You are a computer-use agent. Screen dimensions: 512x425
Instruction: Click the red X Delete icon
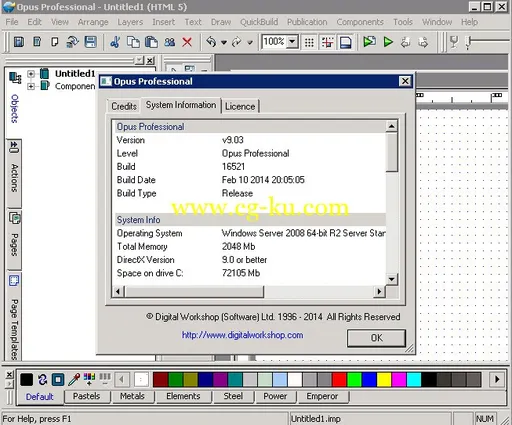187,42
